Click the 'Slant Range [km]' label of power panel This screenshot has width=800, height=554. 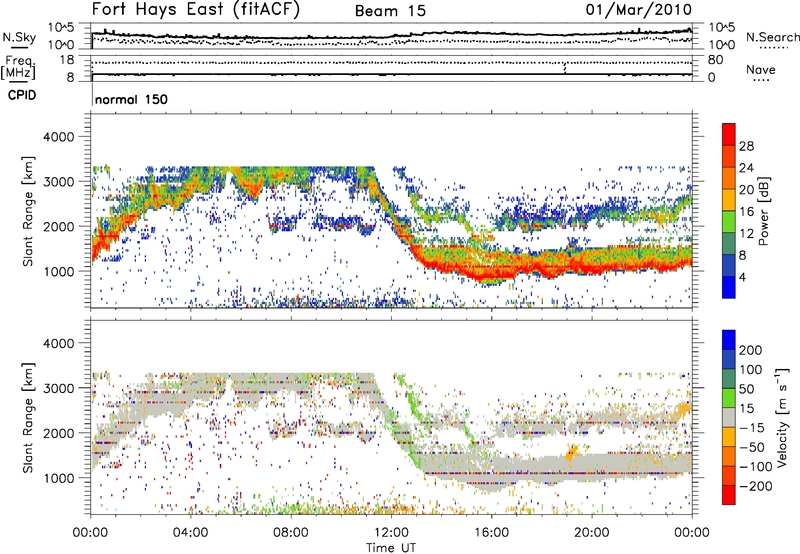click(x=28, y=211)
